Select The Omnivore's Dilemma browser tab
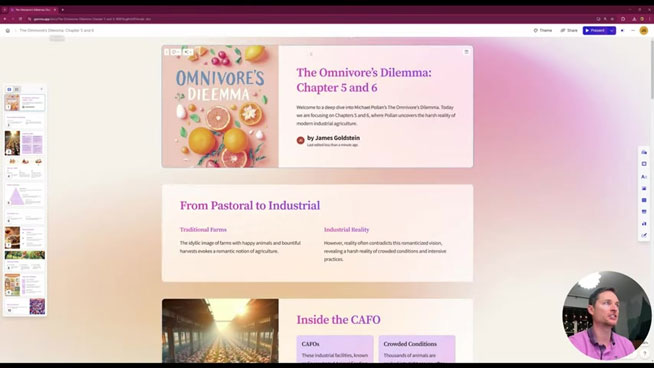Screen dimensions: 654x368 33,10
